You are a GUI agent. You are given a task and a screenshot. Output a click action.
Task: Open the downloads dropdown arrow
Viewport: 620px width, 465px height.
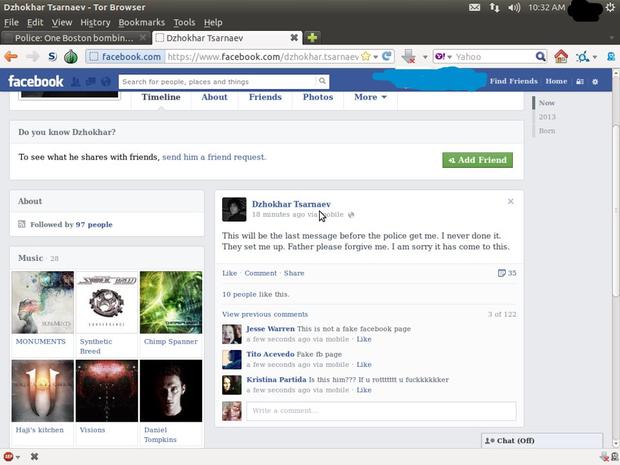tap(425, 57)
